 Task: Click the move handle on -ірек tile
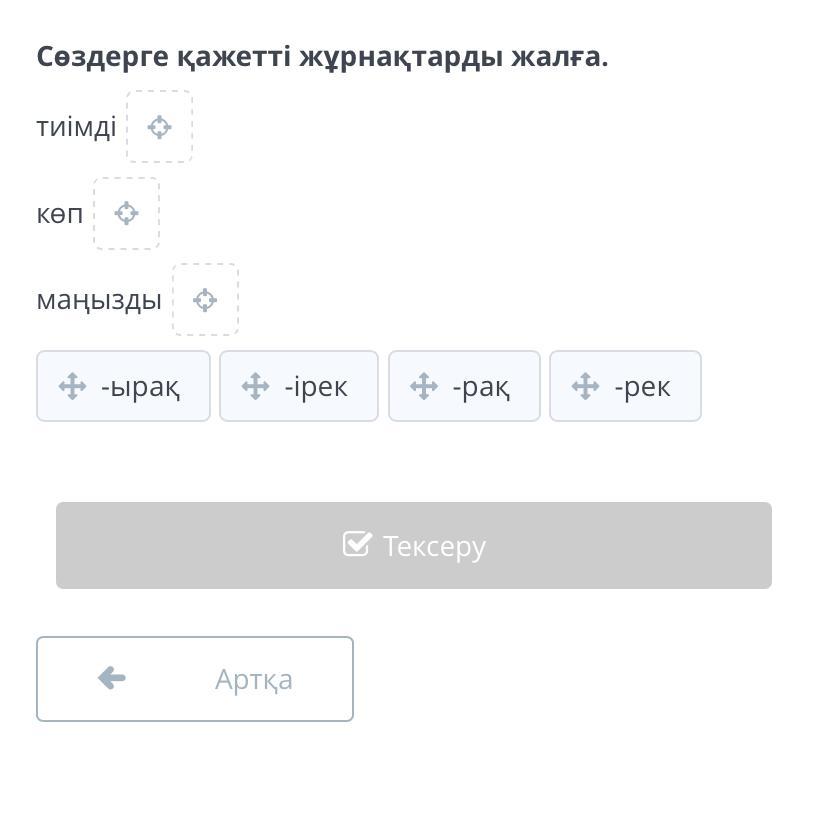click(x=255, y=386)
